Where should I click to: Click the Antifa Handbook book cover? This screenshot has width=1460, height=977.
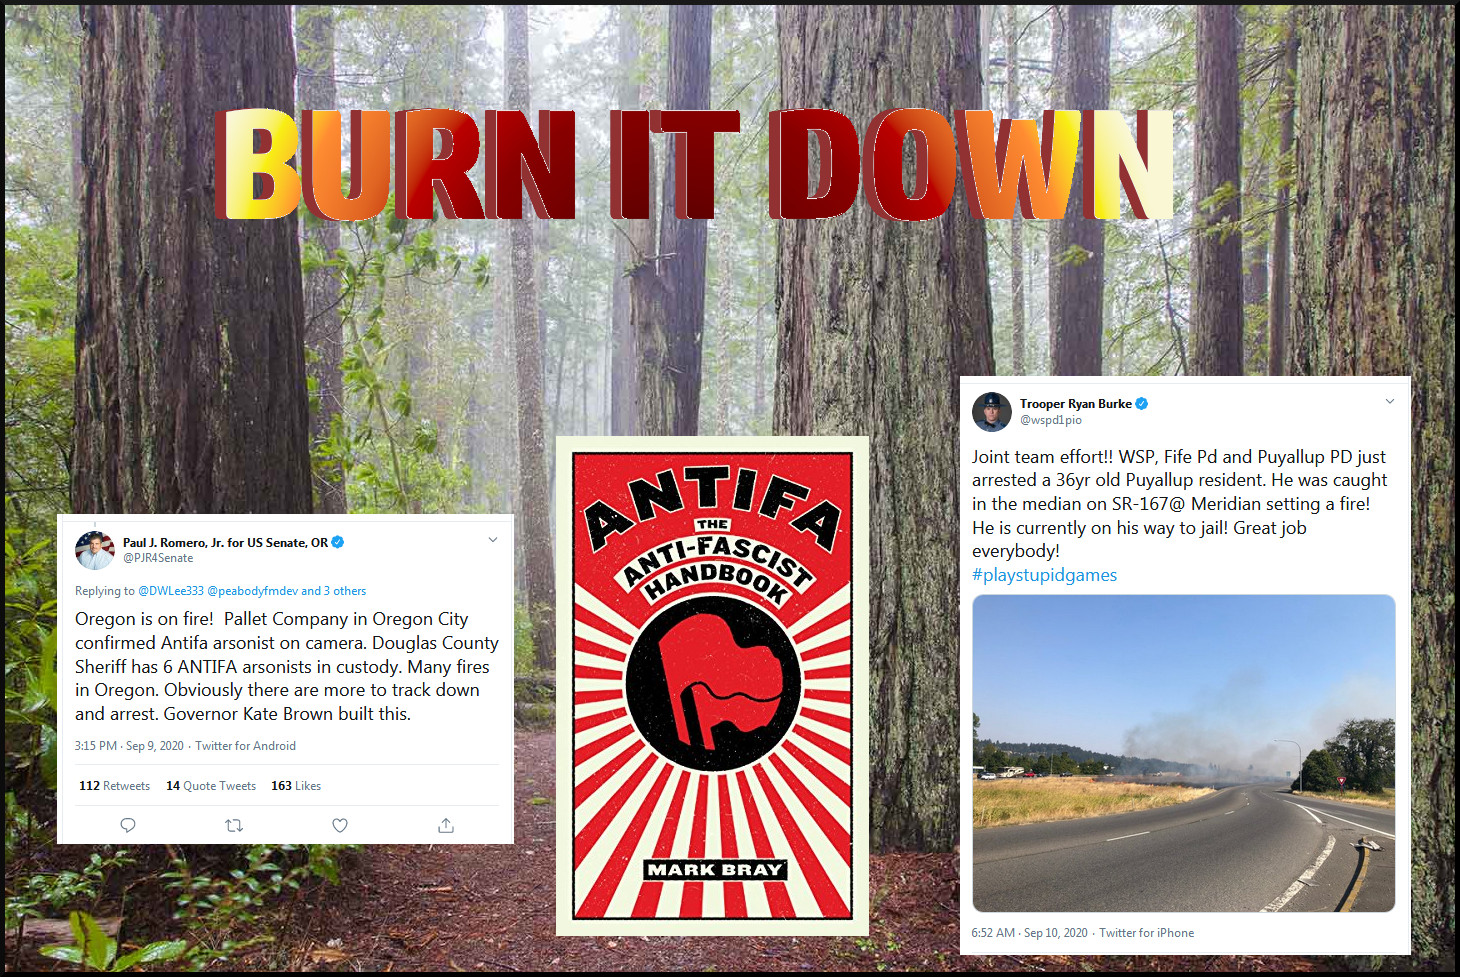point(712,686)
